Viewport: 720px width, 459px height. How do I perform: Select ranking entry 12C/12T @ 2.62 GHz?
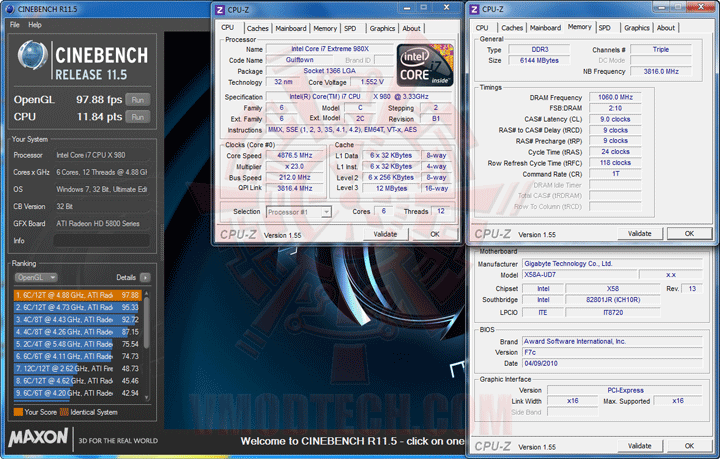pos(78,369)
